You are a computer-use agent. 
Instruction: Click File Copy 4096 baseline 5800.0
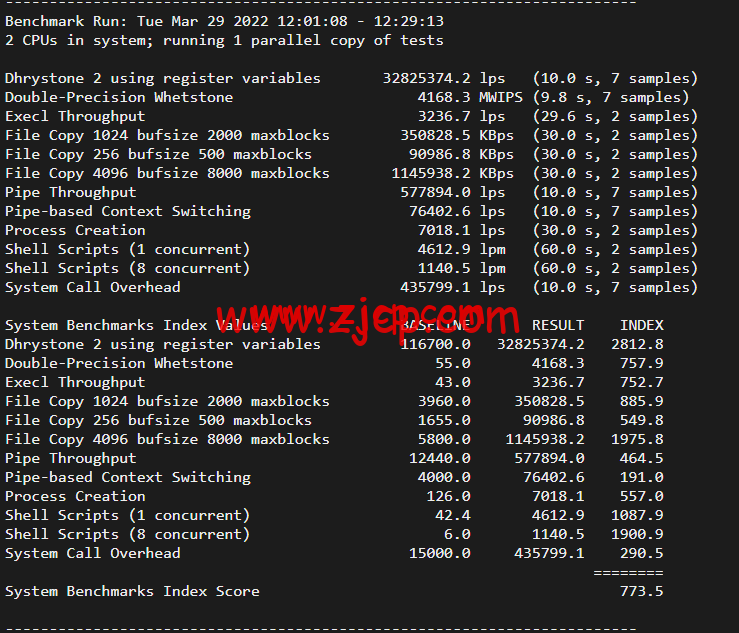click(444, 439)
